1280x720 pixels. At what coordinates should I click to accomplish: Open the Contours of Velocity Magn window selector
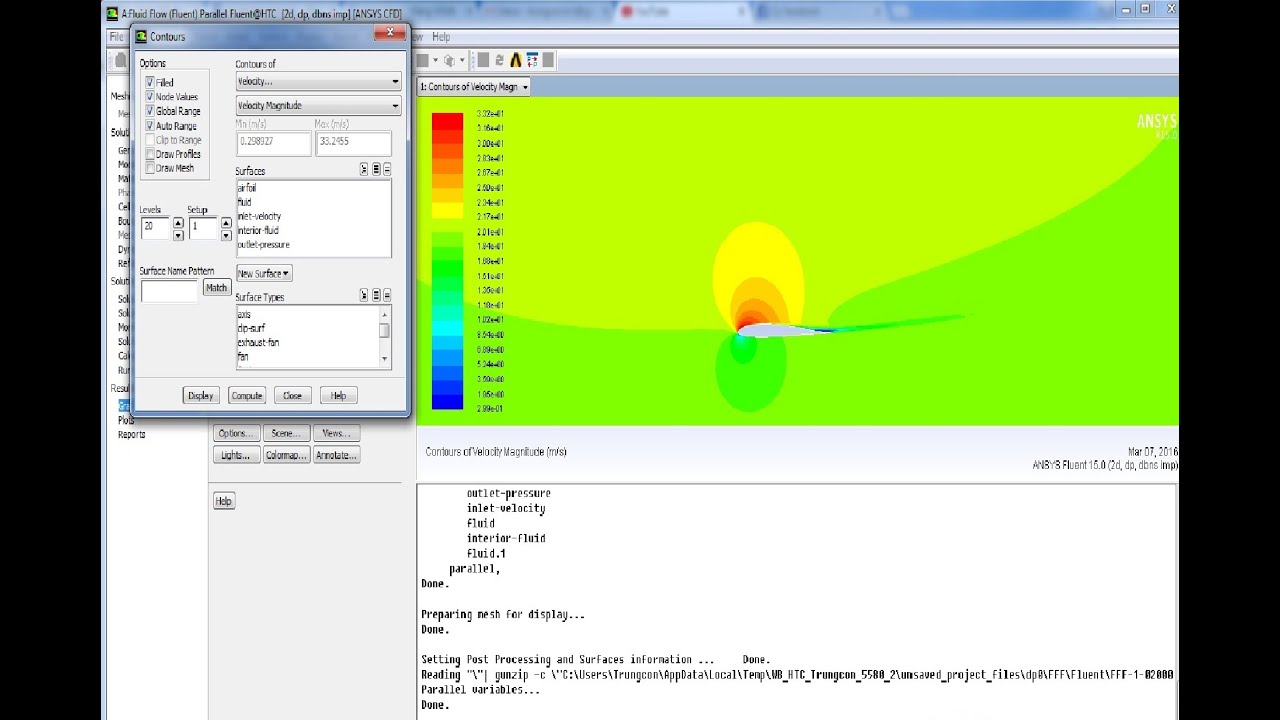474,87
